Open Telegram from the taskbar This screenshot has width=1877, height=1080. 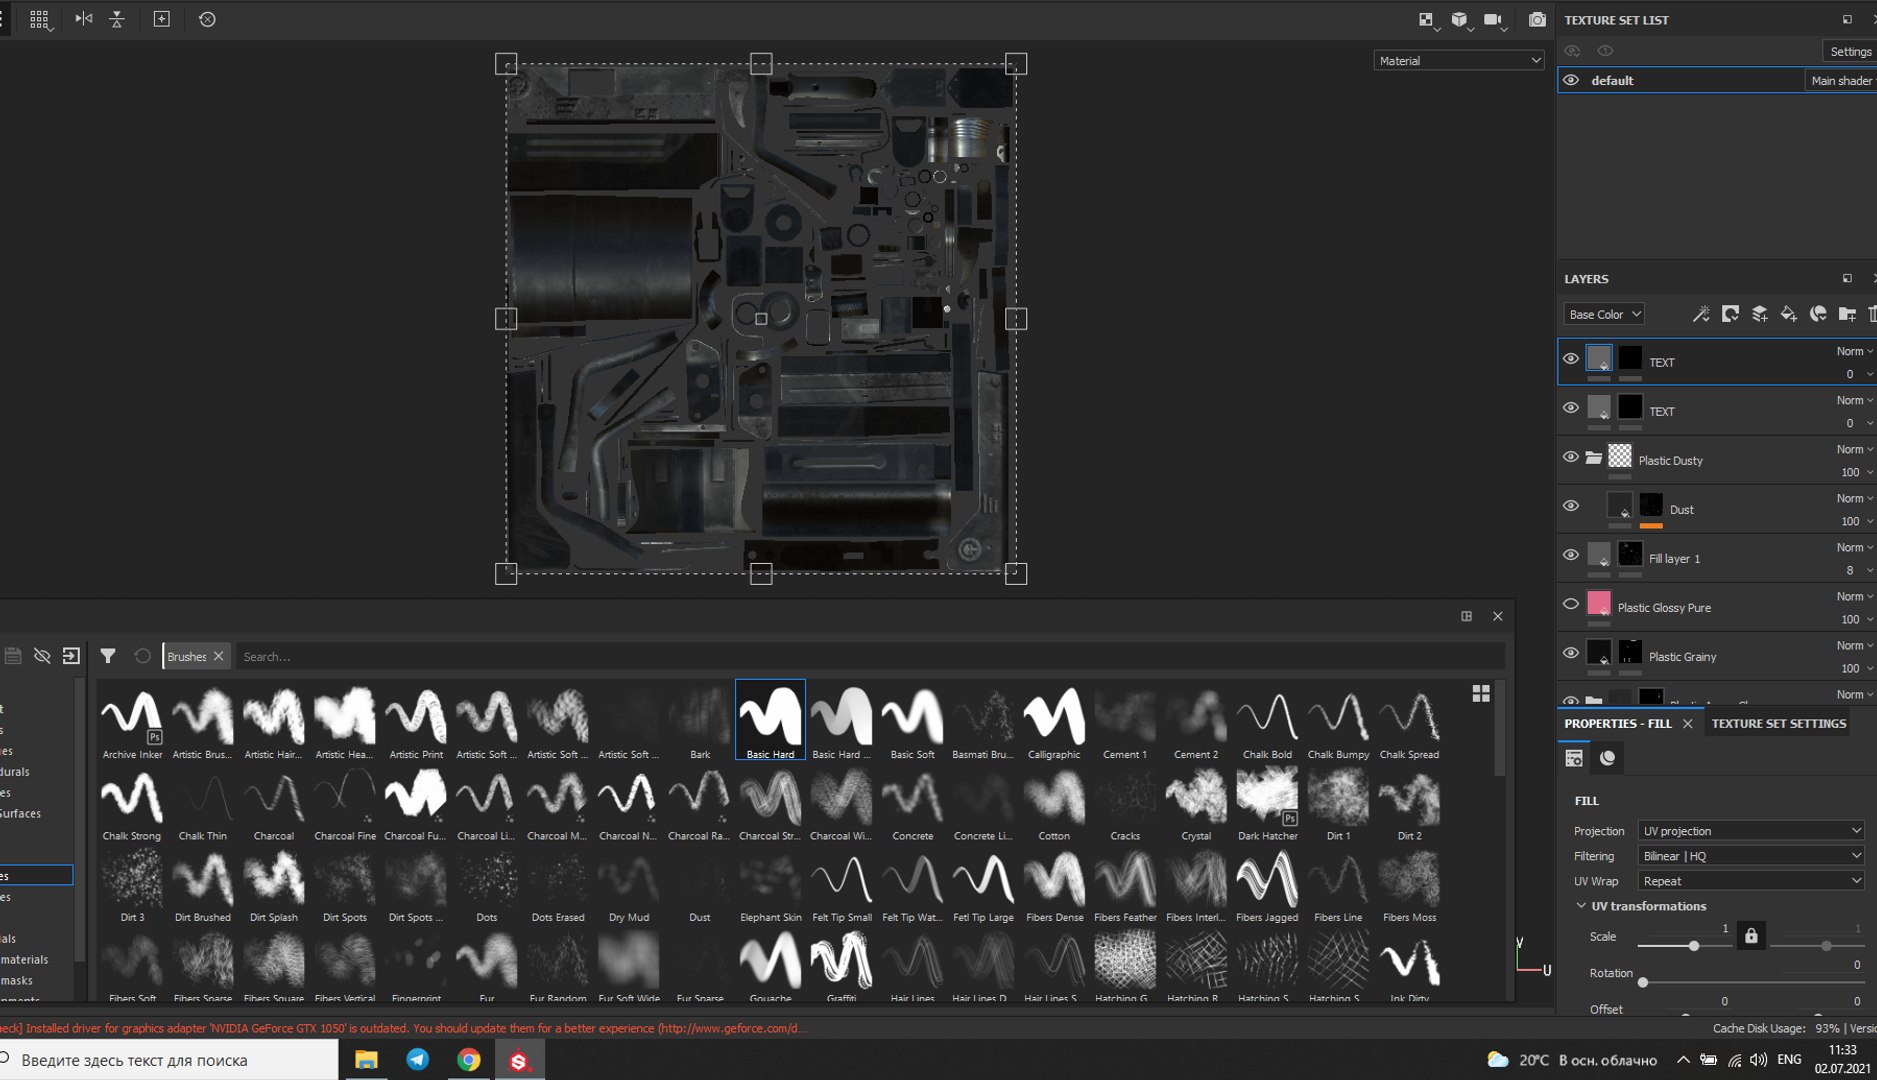[417, 1060]
